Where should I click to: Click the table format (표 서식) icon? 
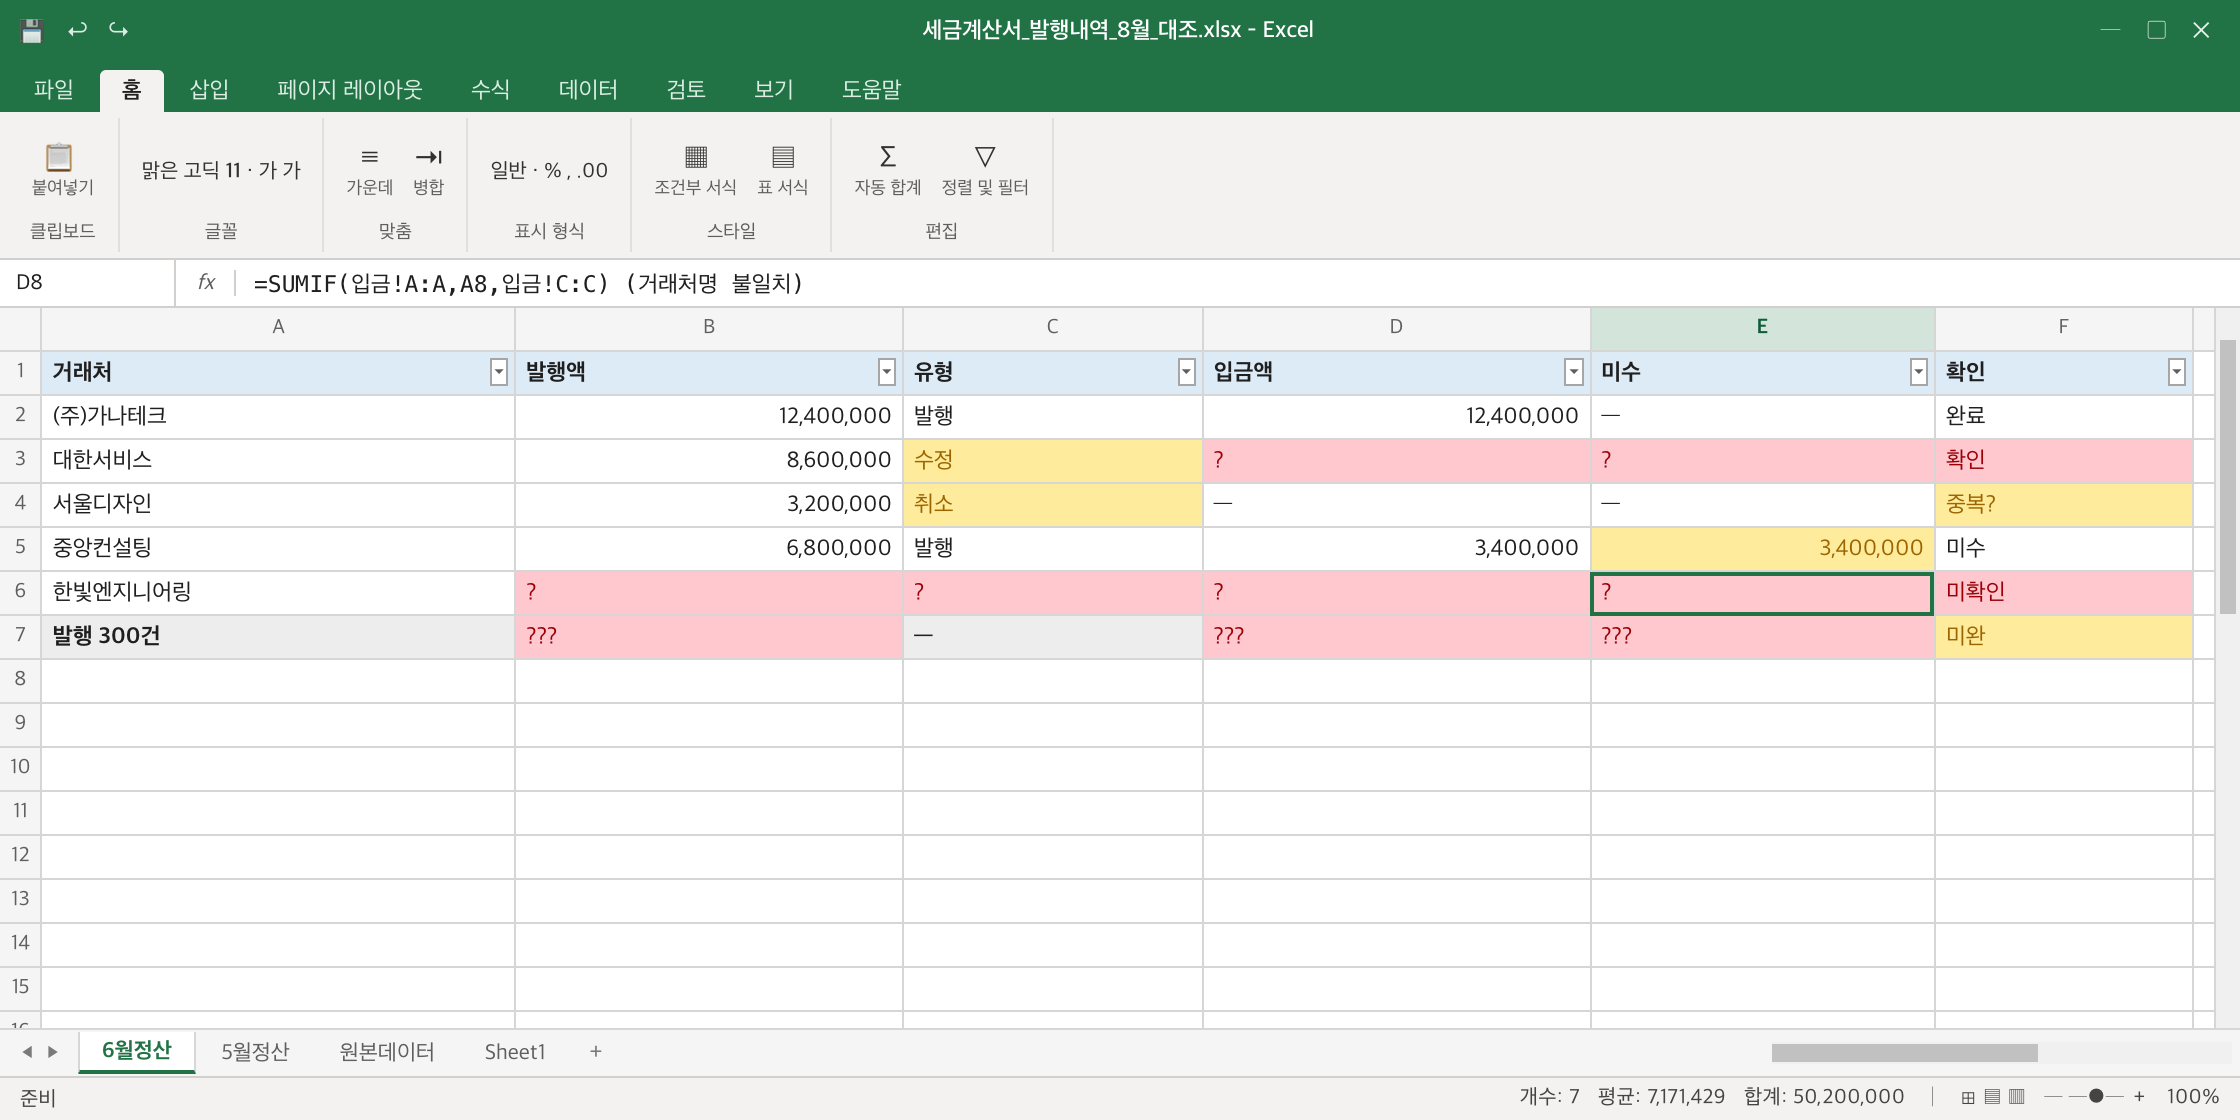(783, 157)
